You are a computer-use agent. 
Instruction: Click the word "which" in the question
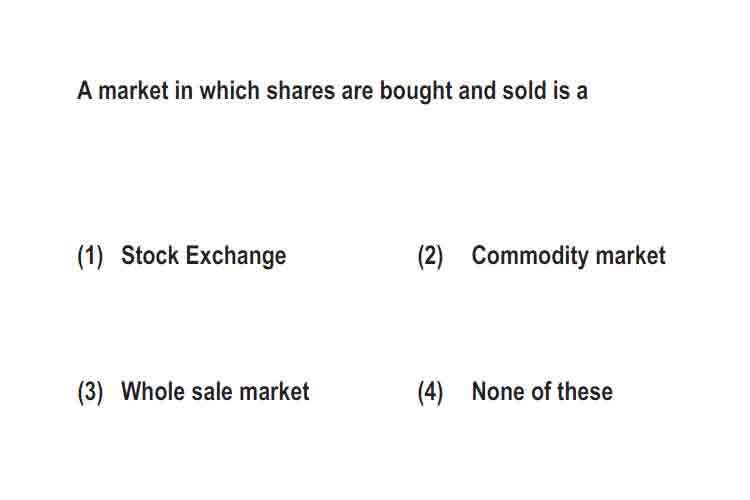tap(230, 90)
